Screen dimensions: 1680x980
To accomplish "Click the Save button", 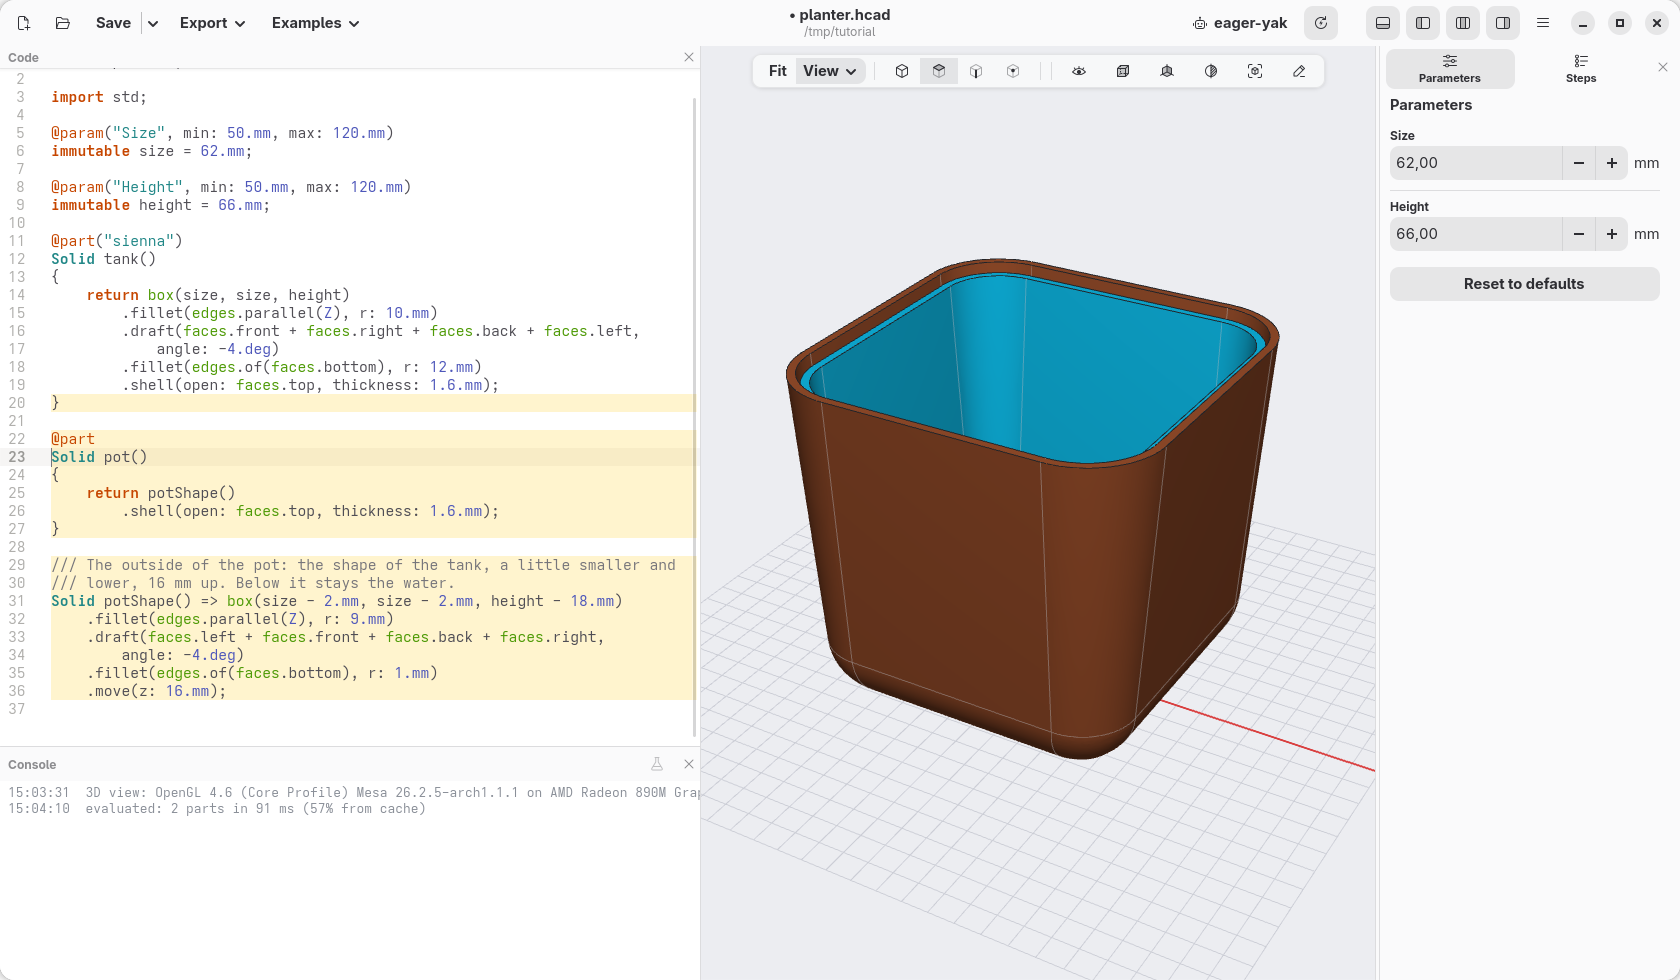I will tap(113, 23).
